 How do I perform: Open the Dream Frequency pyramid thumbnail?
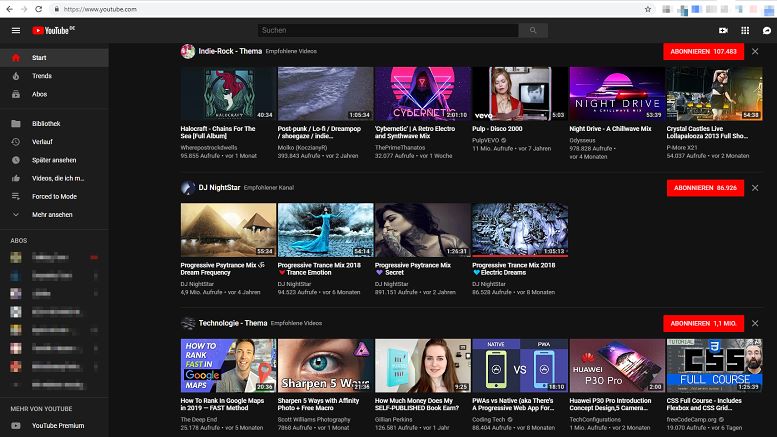228,230
